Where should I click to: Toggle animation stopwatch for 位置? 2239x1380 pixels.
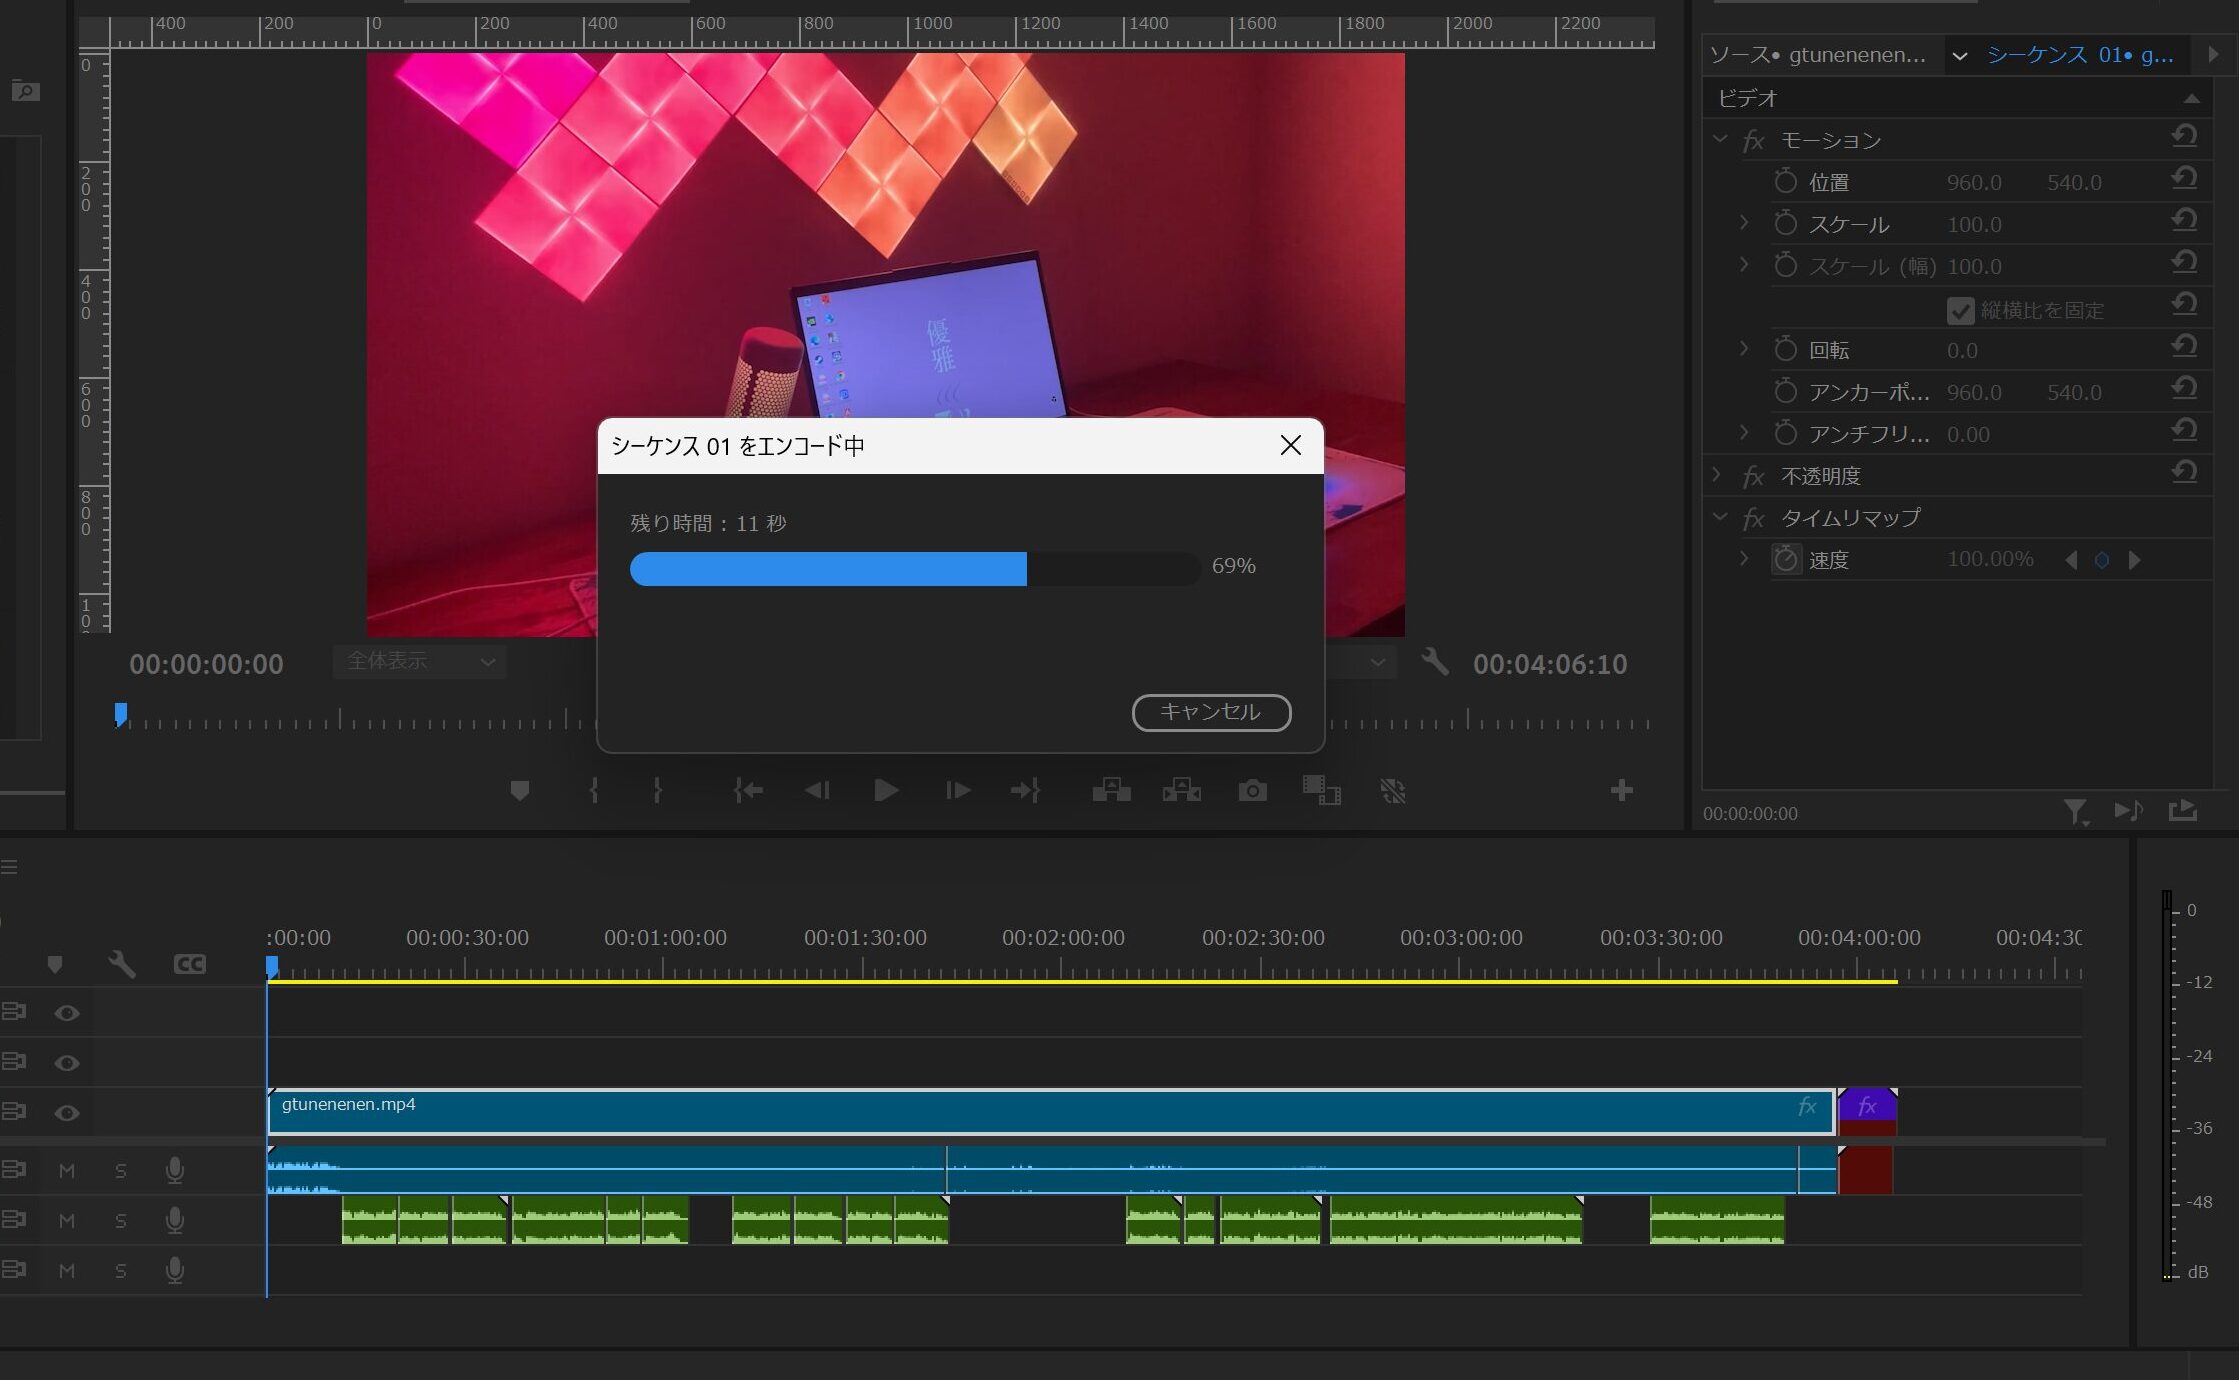click(1785, 181)
